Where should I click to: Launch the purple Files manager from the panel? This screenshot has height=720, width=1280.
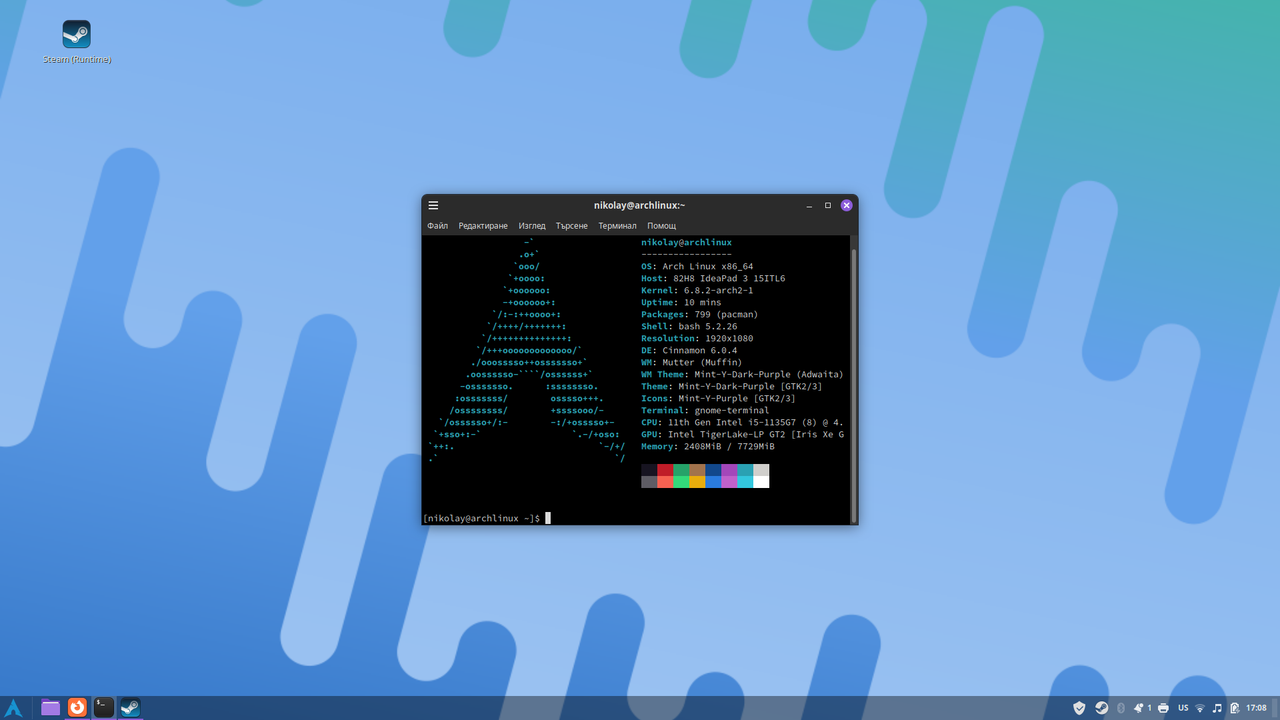point(50,708)
